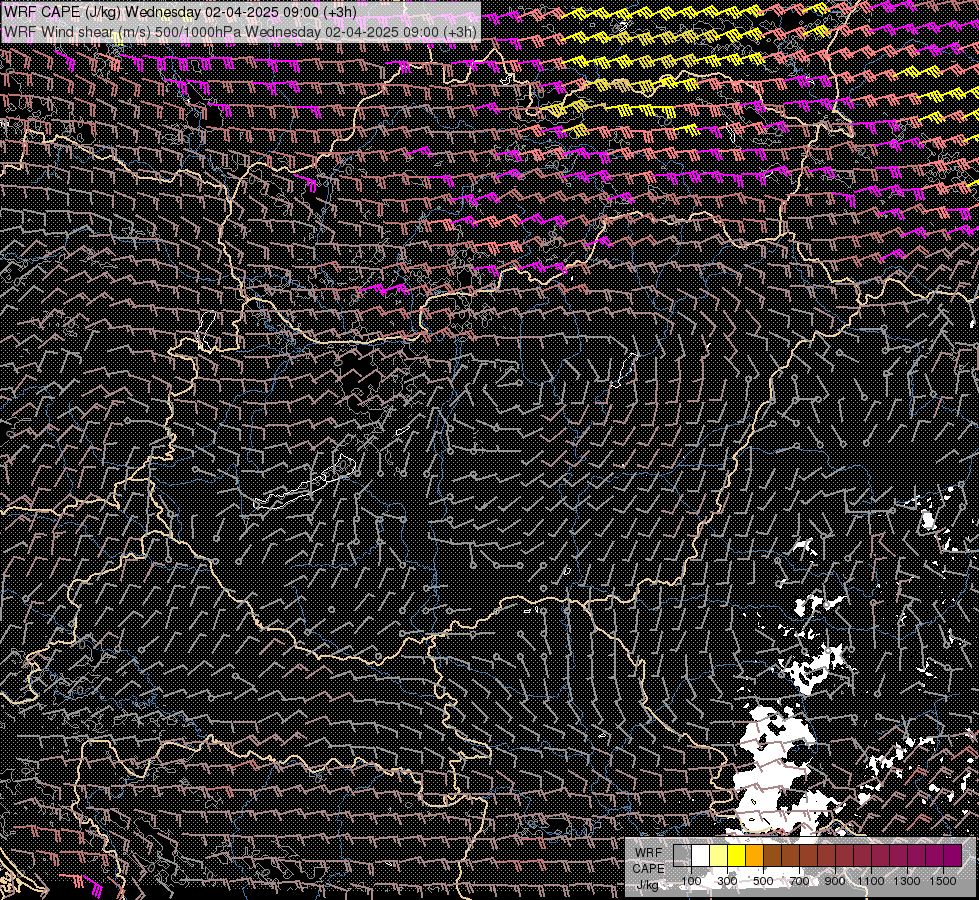Click the 700 legend tick label
Screen dimensions: 979x900
[x=799, y=881]
